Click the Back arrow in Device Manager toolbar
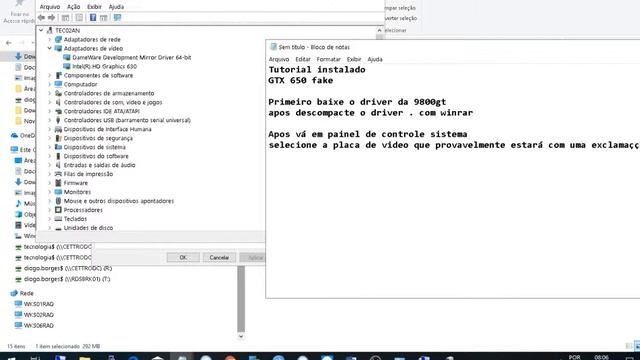The image size is (640, 360). [x=41, y=18]
